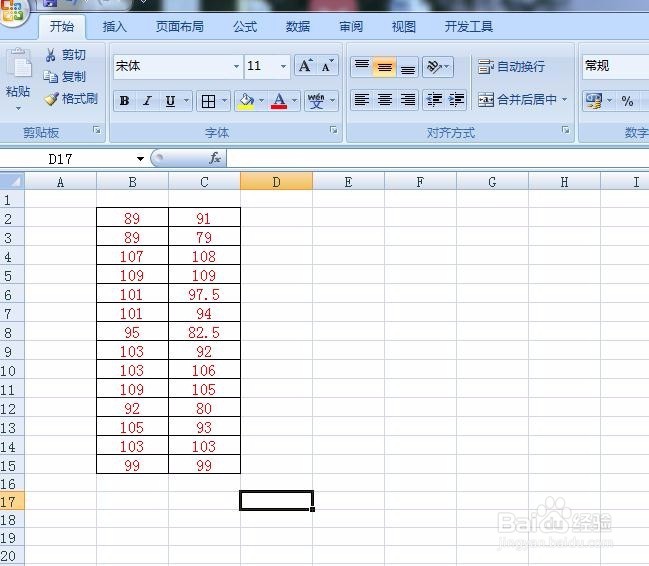This screenshot has width=649, height=566.
Task: Switch to the 公式 tab
Action: tap(245, 27)
